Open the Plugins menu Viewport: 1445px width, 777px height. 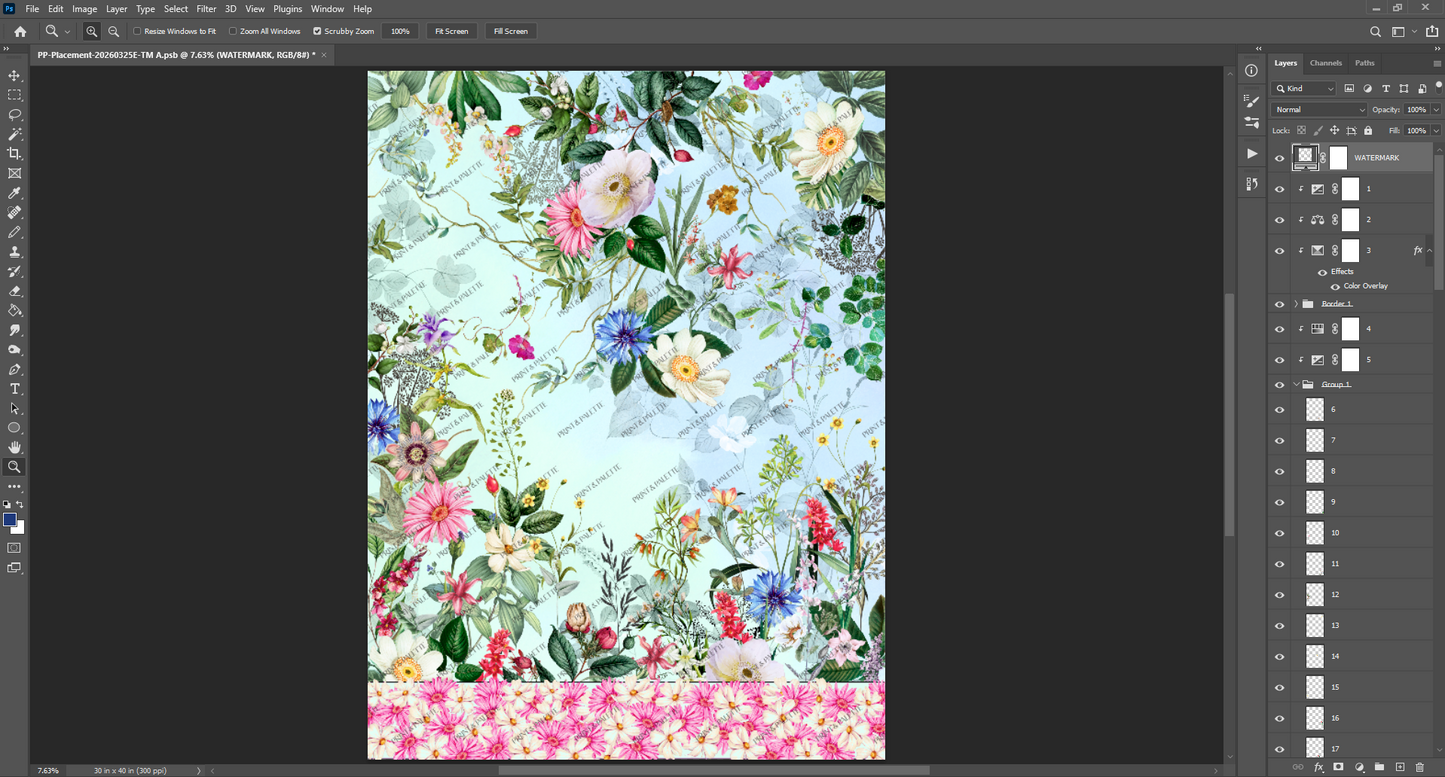(x=288, y=9)
